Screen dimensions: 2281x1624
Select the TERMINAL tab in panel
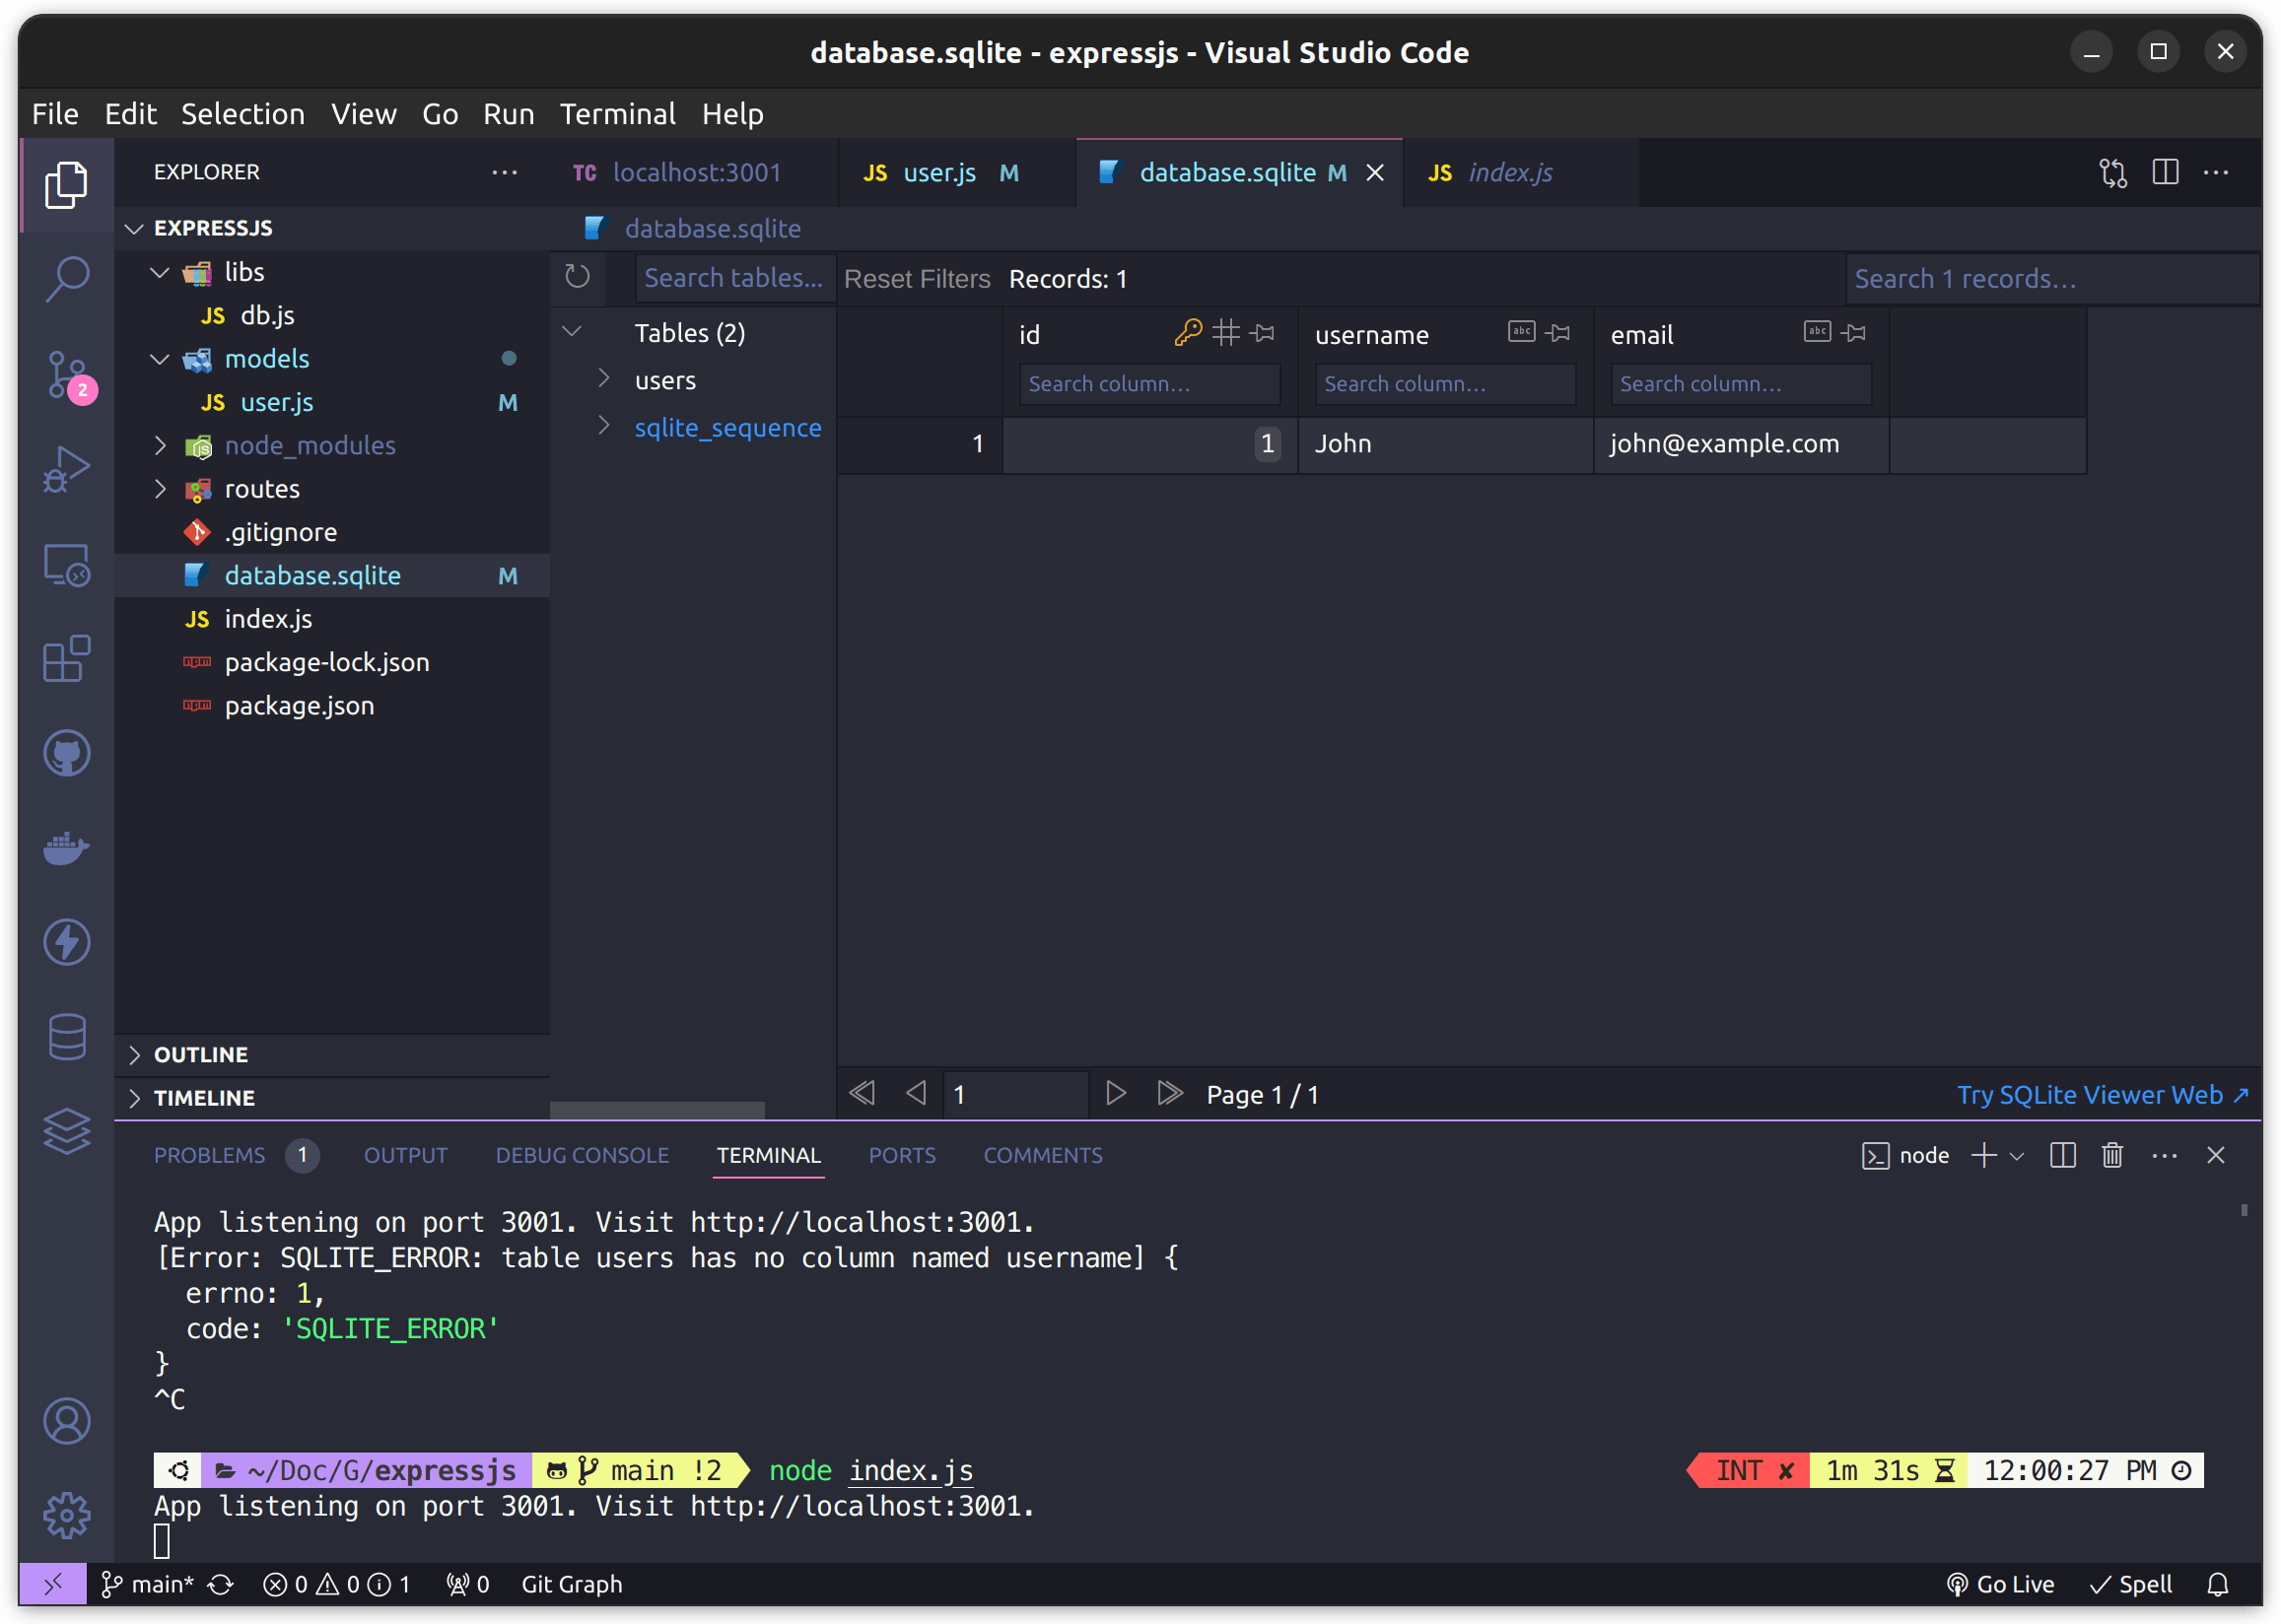pos(768,1155)
